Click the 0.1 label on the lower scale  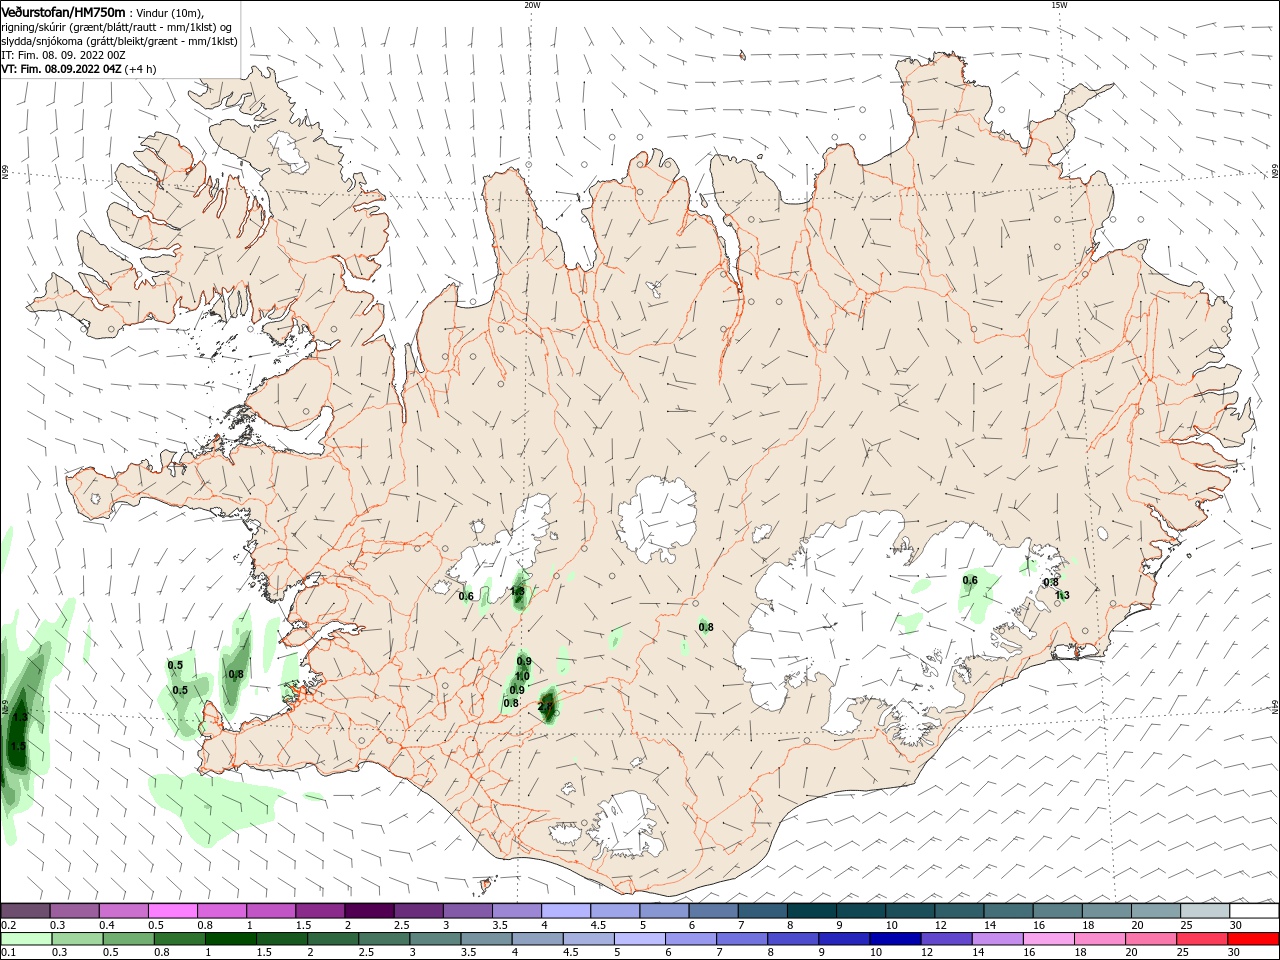pos(8,953)
